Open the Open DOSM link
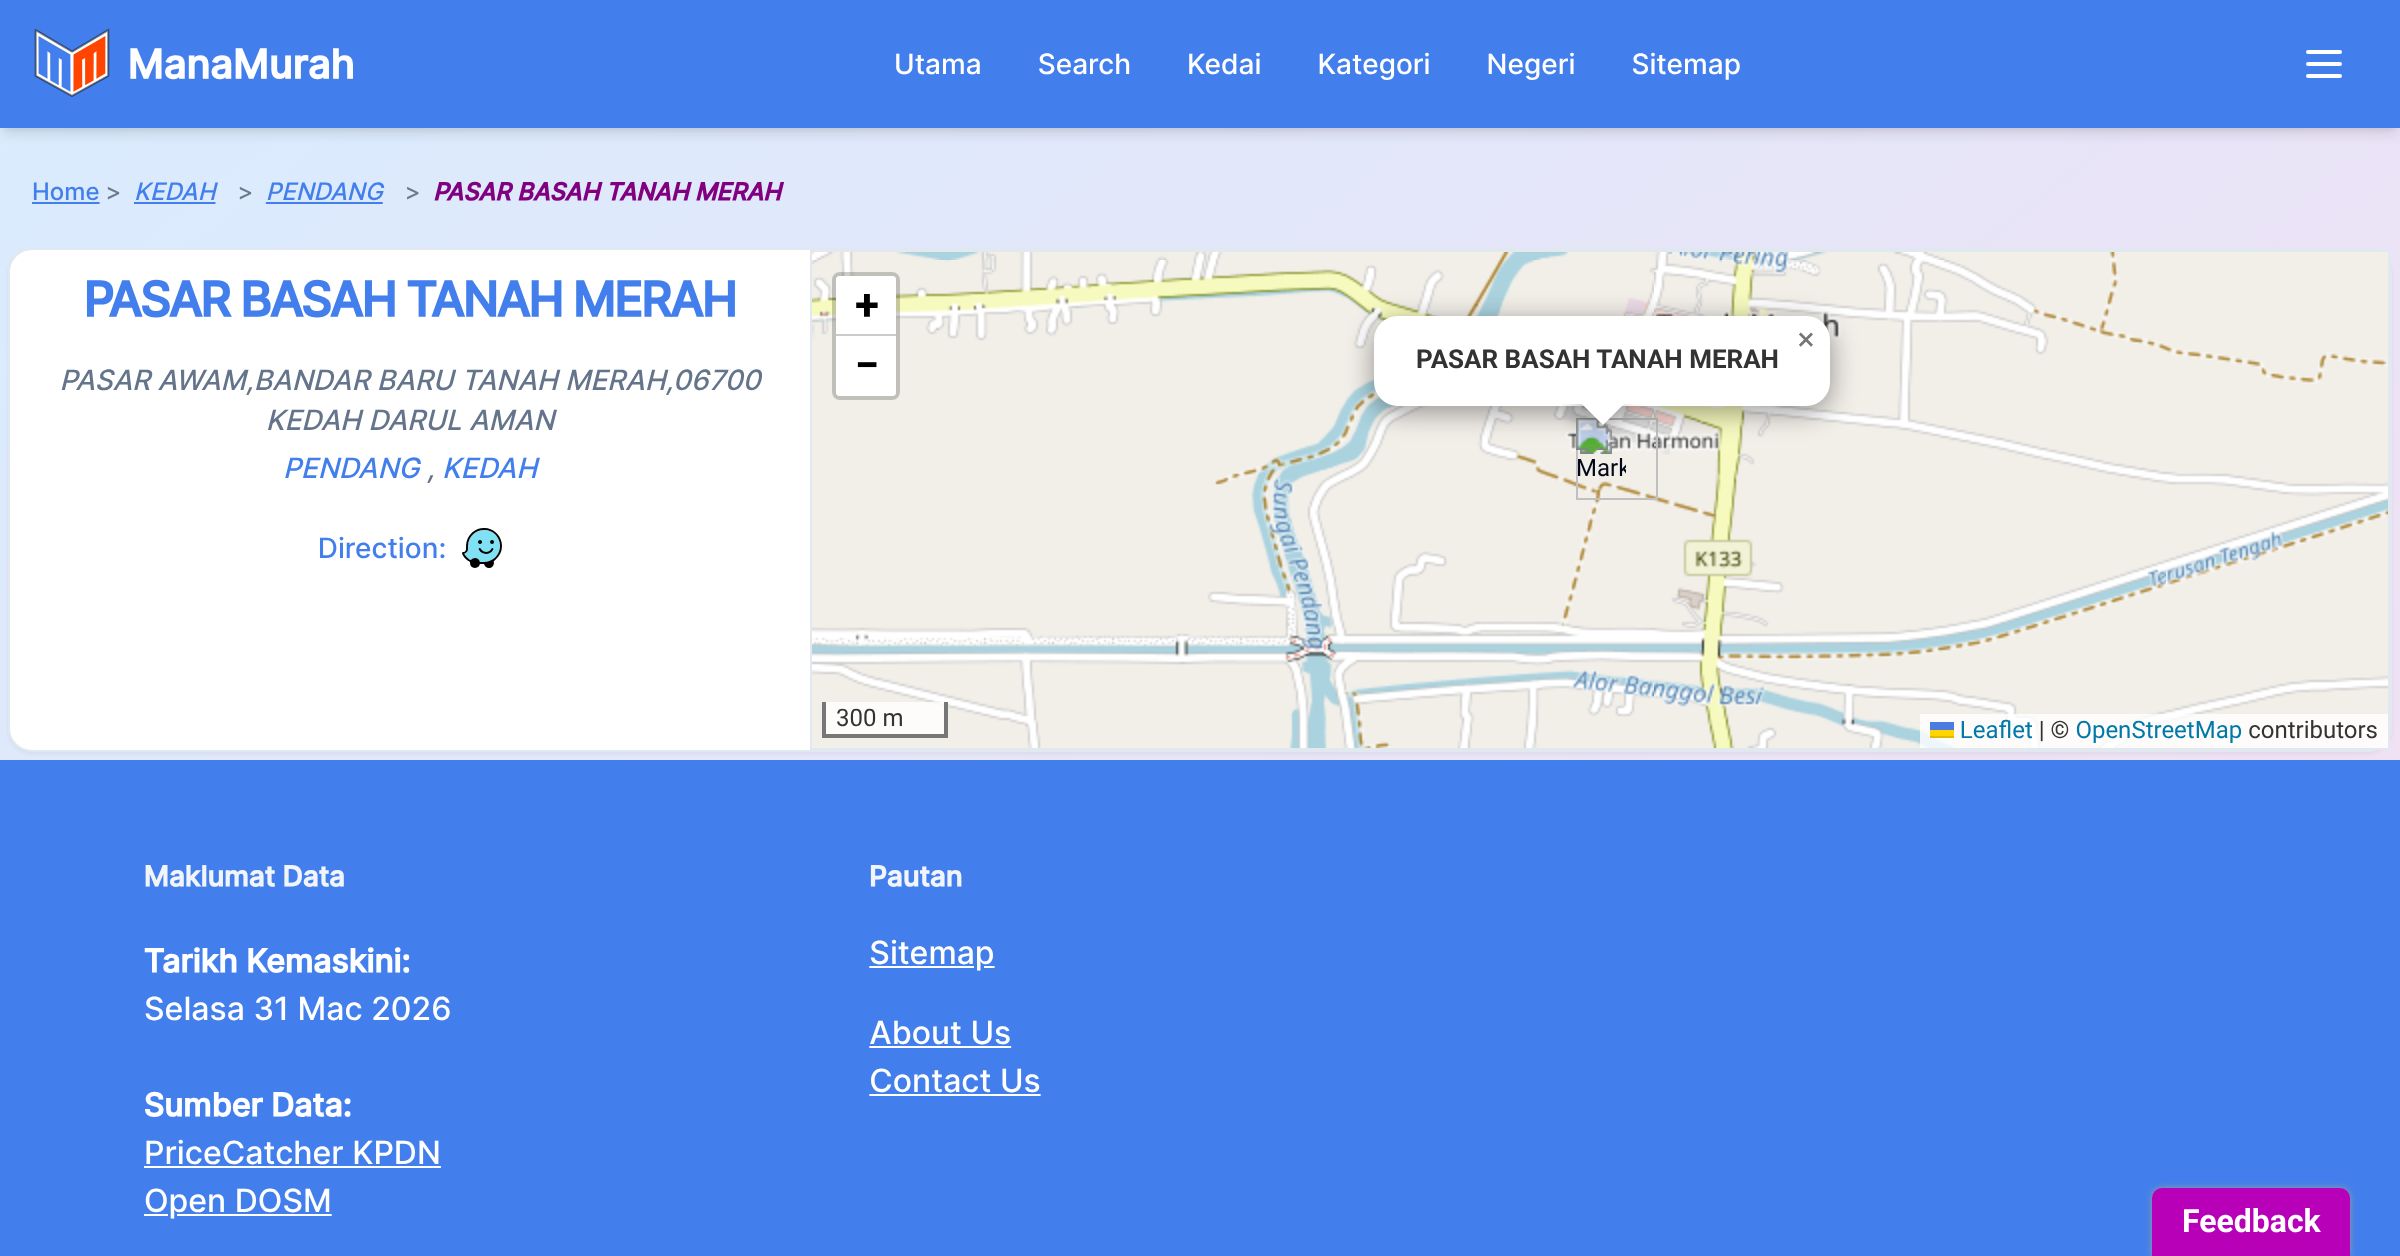The height and width of the screenshot is (1256, 2400). pos(237,1200)
